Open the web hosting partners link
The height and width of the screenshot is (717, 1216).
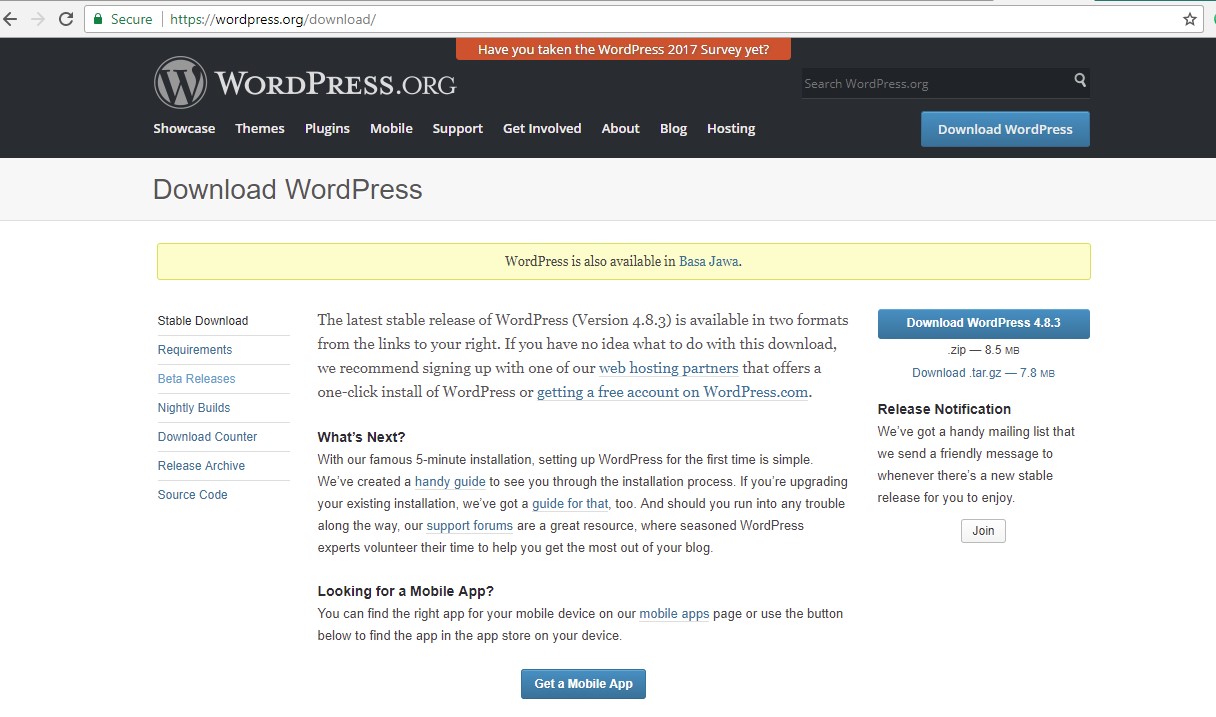(668, 368)
